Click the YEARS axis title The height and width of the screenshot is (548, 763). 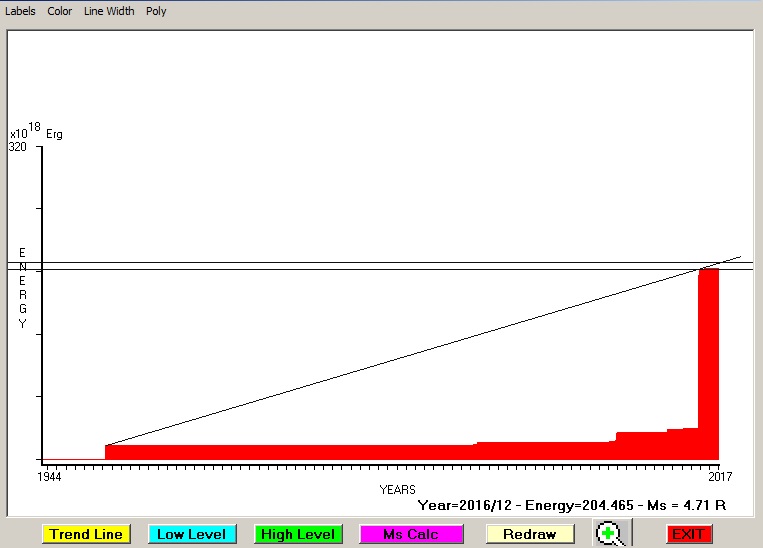pyautogui.click(x=397, y=489)
